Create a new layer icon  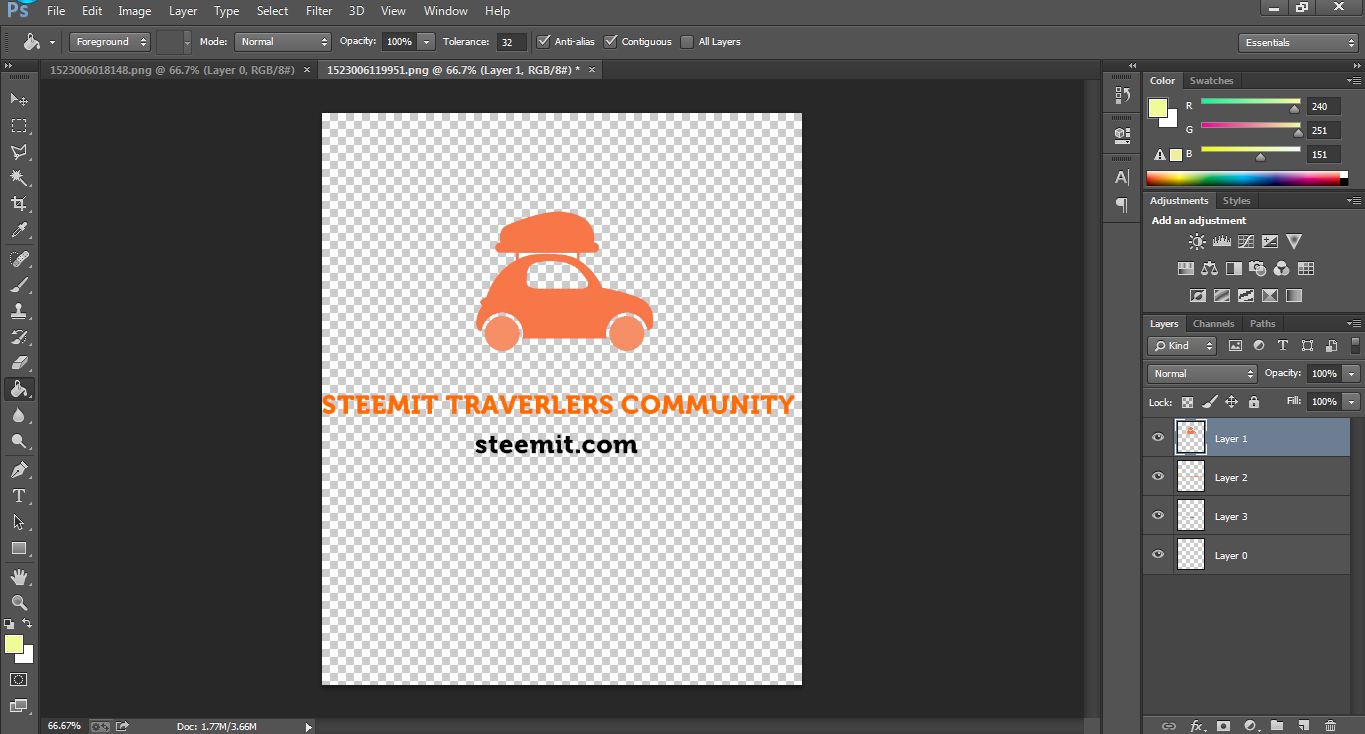[1303, 725]
